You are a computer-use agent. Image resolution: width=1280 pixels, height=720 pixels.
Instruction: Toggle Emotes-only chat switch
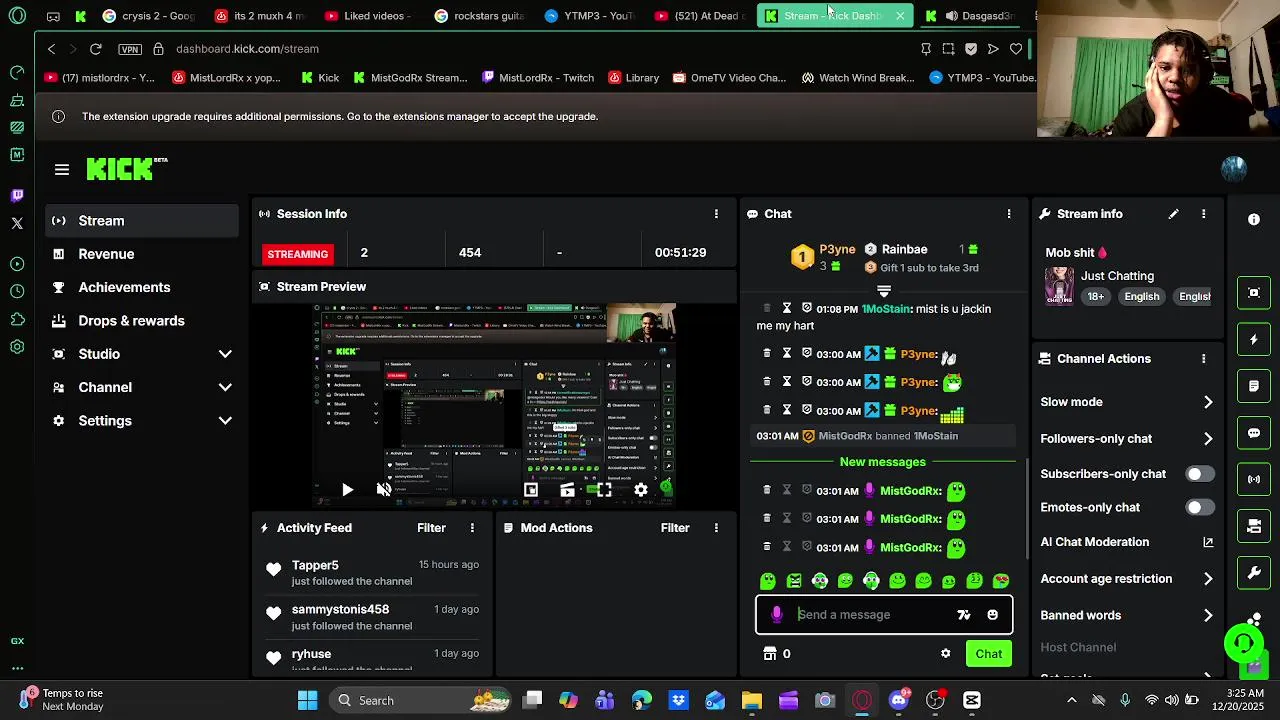(x=1200, y=507)
